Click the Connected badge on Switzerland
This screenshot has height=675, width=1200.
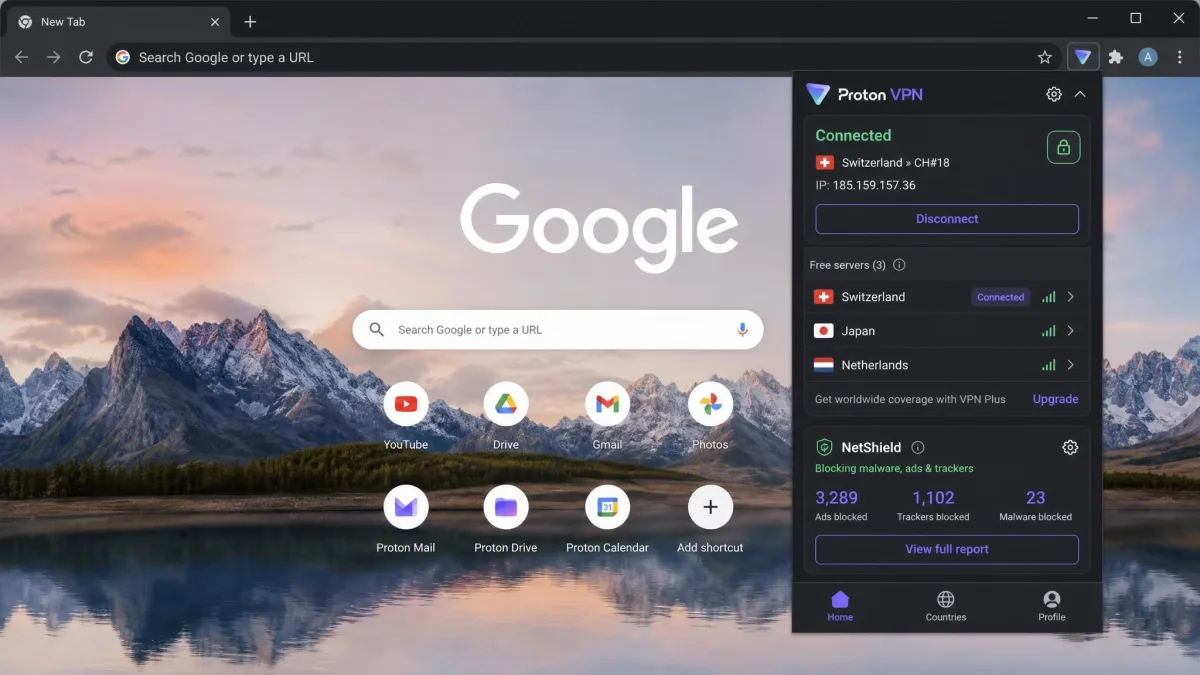[x=1000, y=297]
